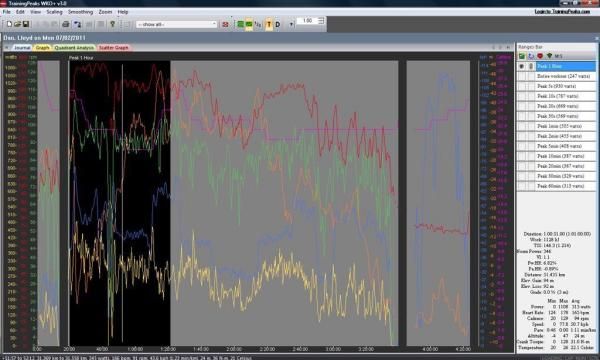Click the white vertical cursor line in the graph
Viewport: 600px width, 360px height.
coord(122,203)
